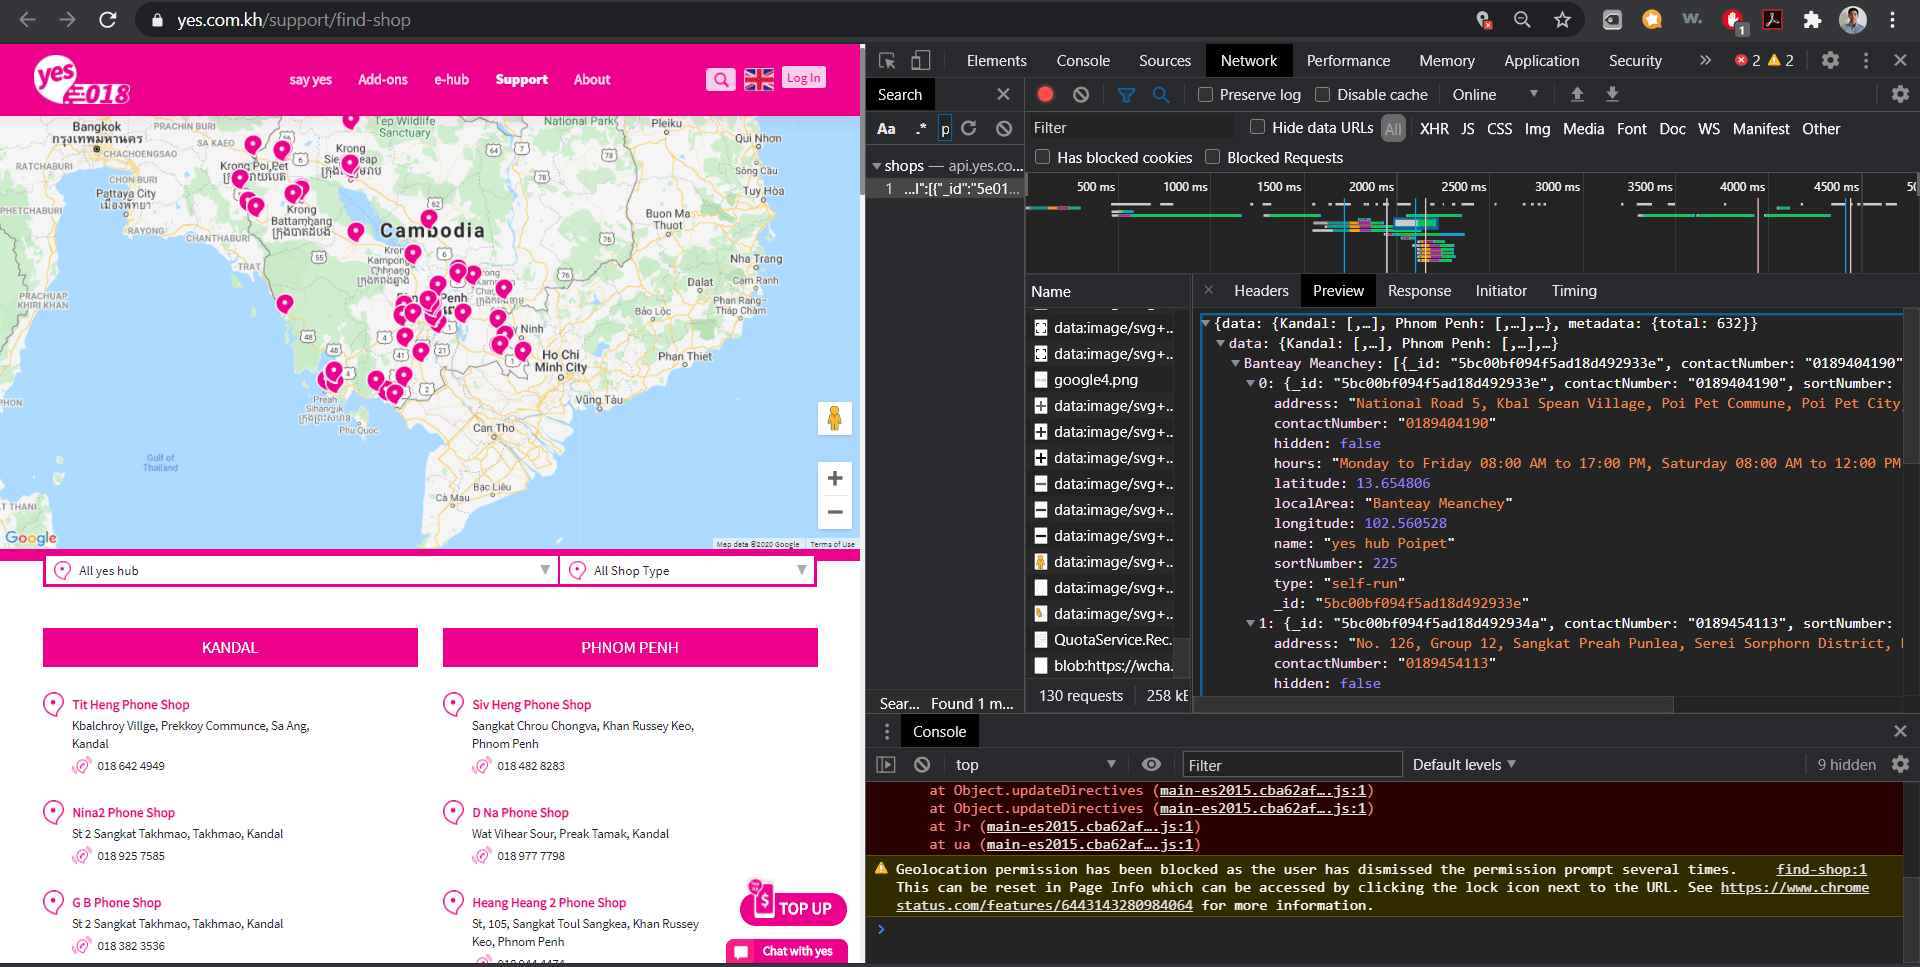Image resolution: width=1920 pixels, height=967 pixels.
Task: Refresh the search results
Action: click(968, 128)
